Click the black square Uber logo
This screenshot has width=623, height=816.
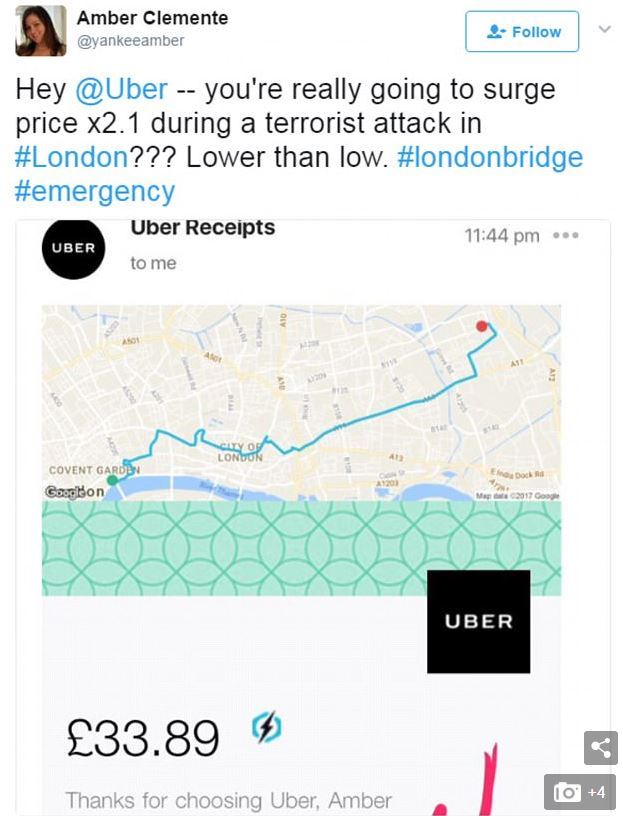(x=479, y=621)
